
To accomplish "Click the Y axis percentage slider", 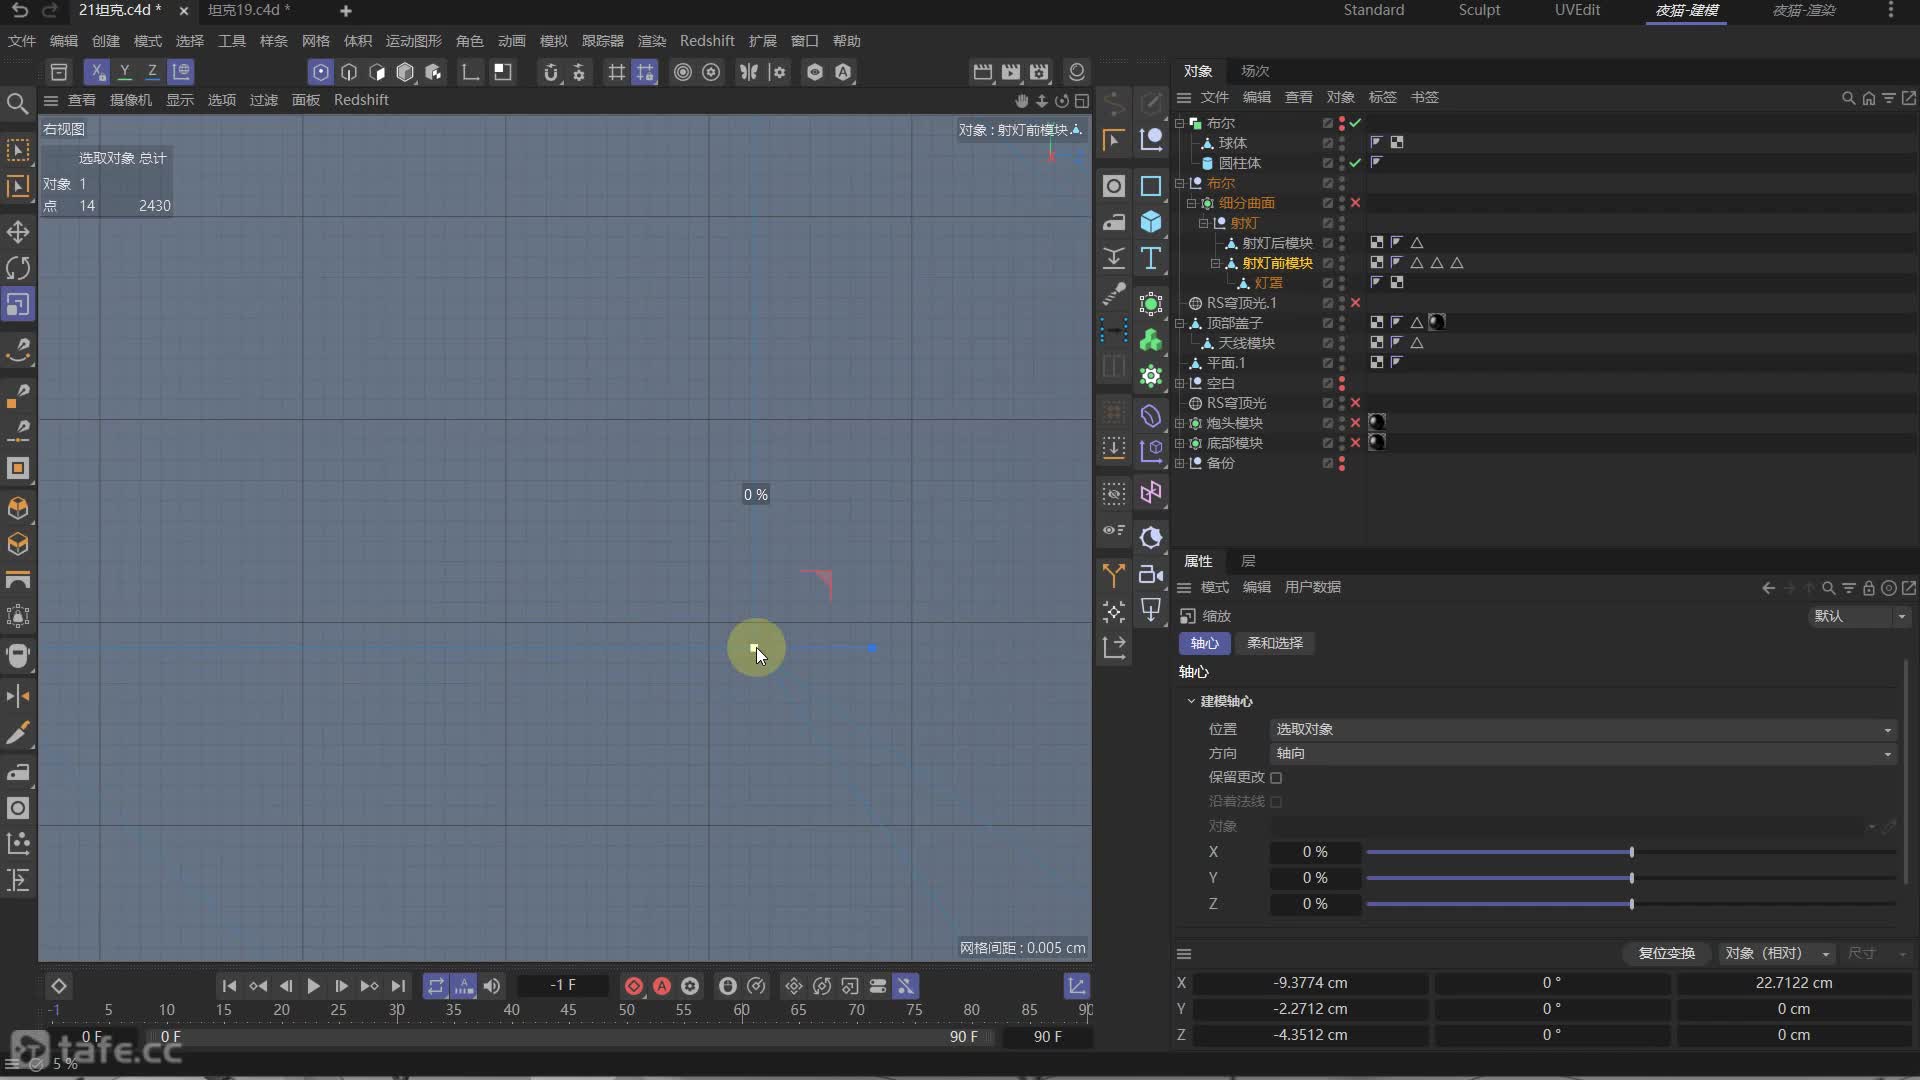I will click(x=1630, y=878).
